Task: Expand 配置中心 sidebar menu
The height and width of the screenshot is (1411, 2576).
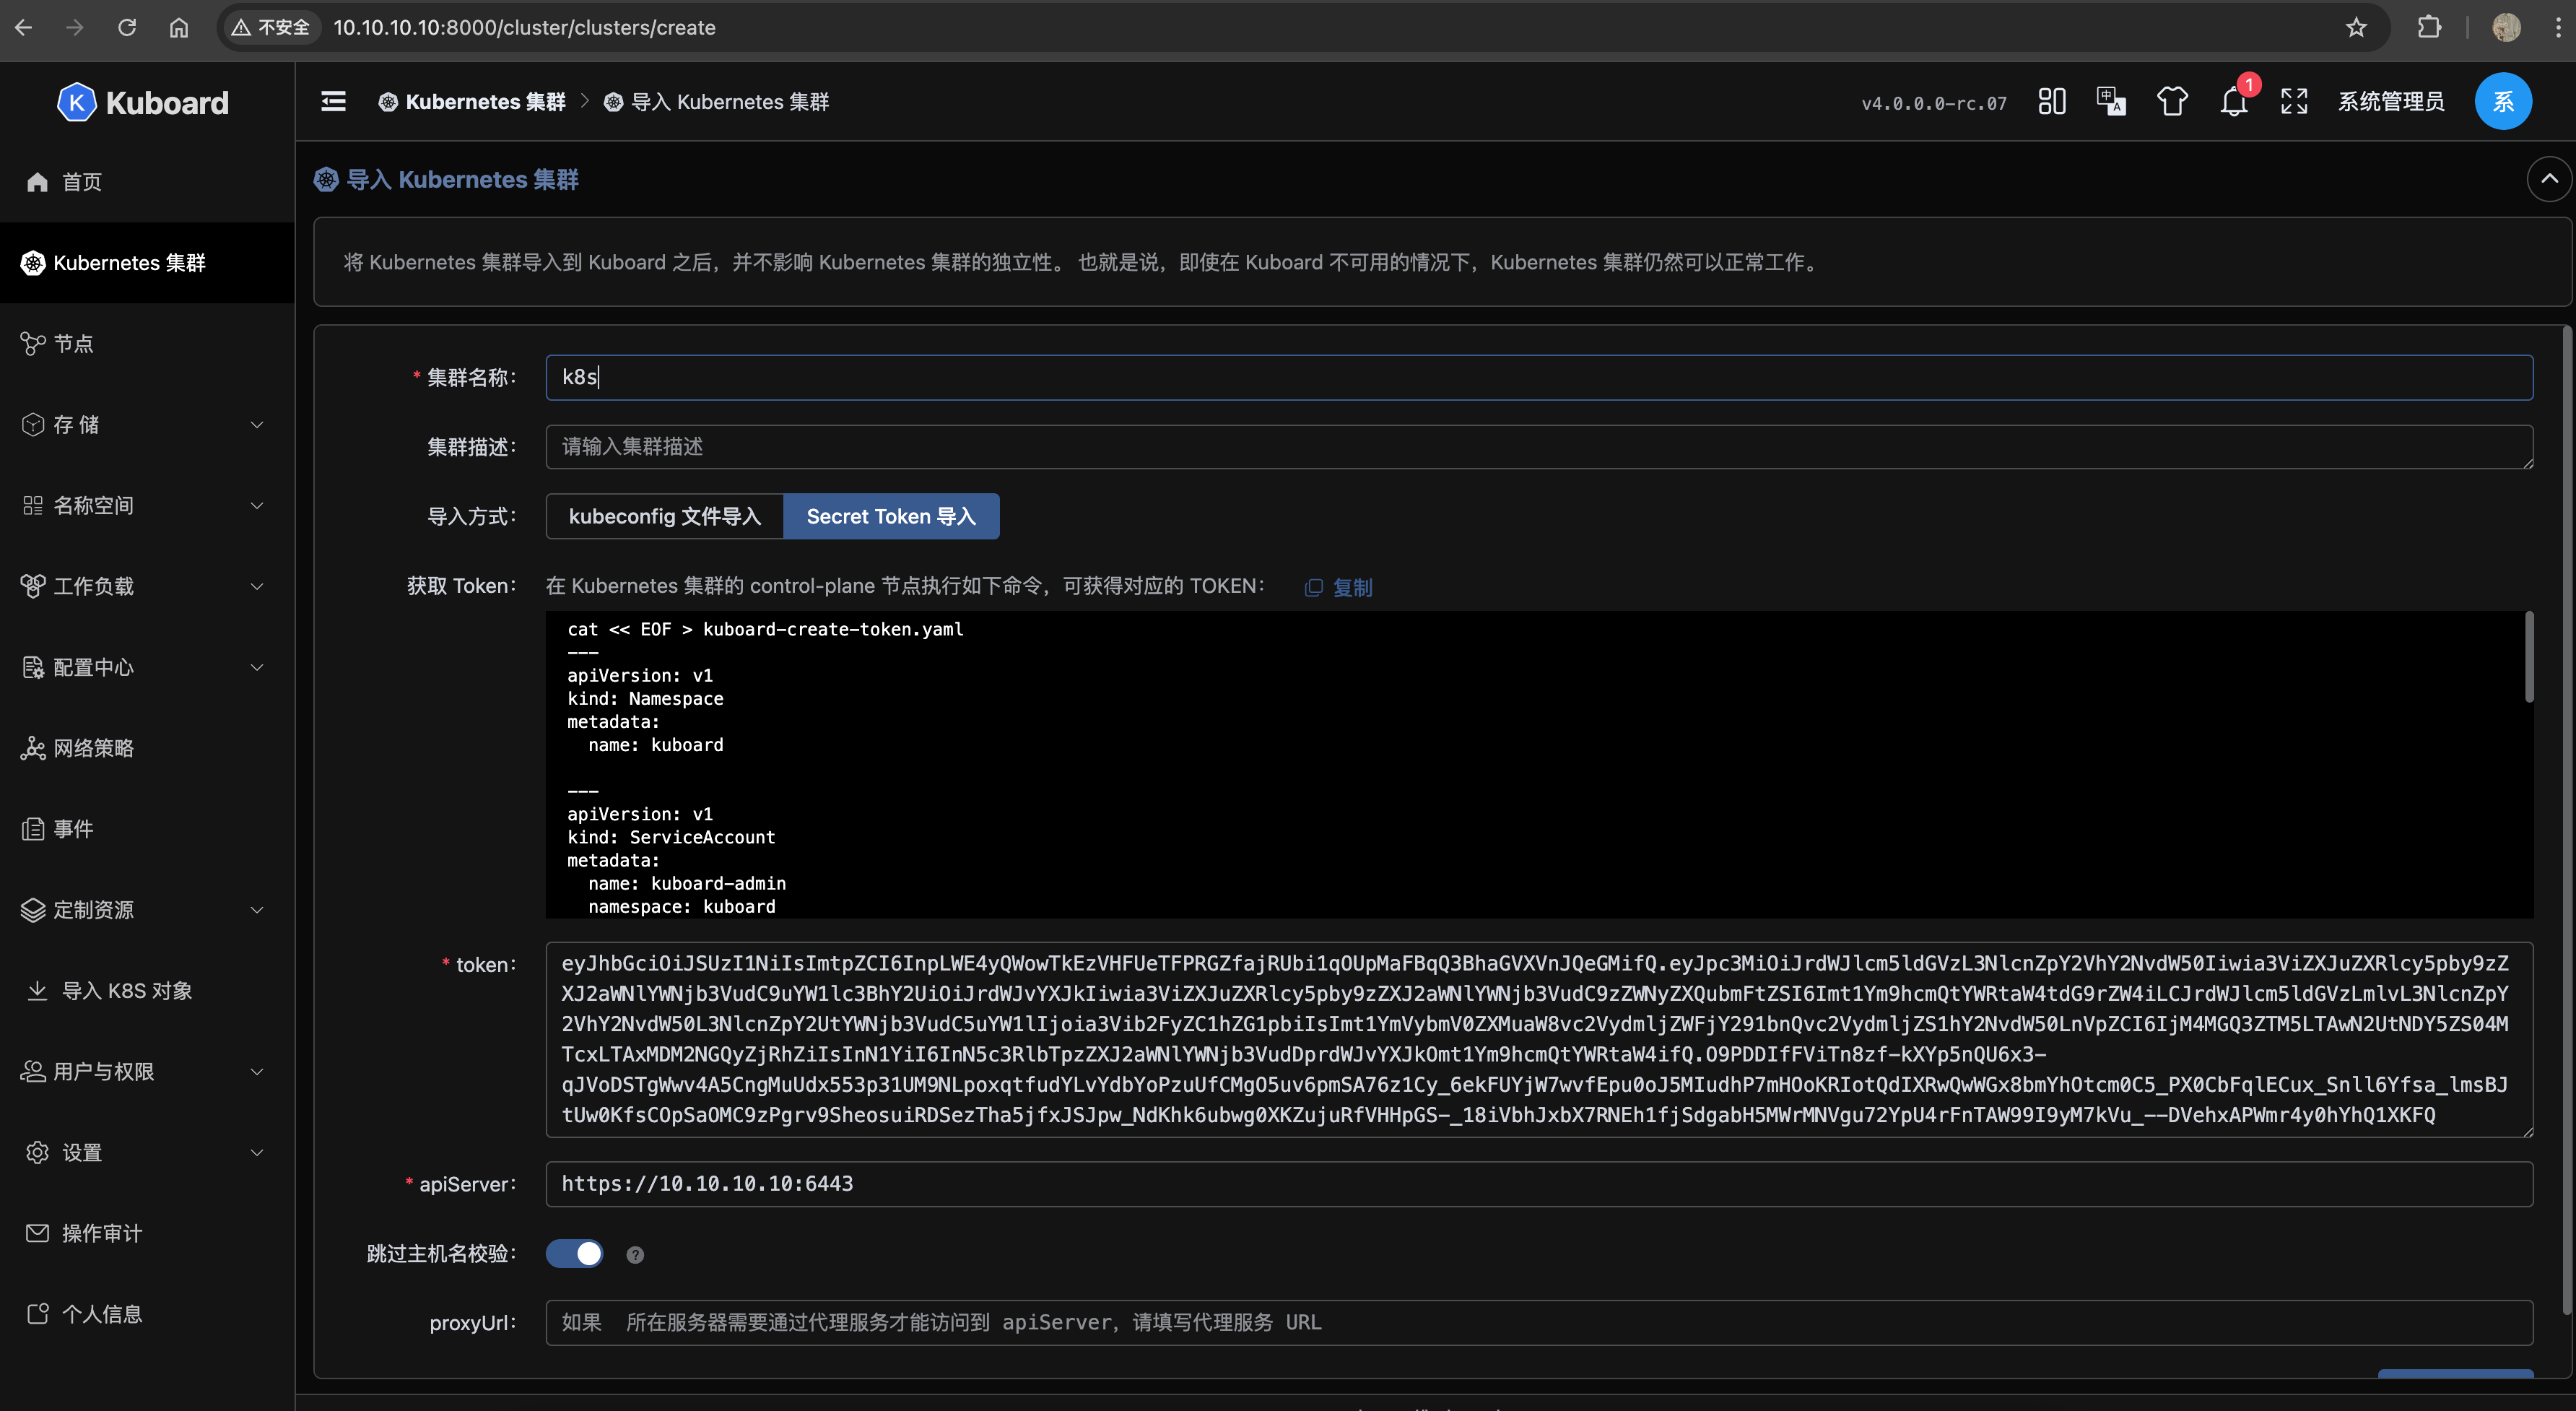Action: coord(147,667)
